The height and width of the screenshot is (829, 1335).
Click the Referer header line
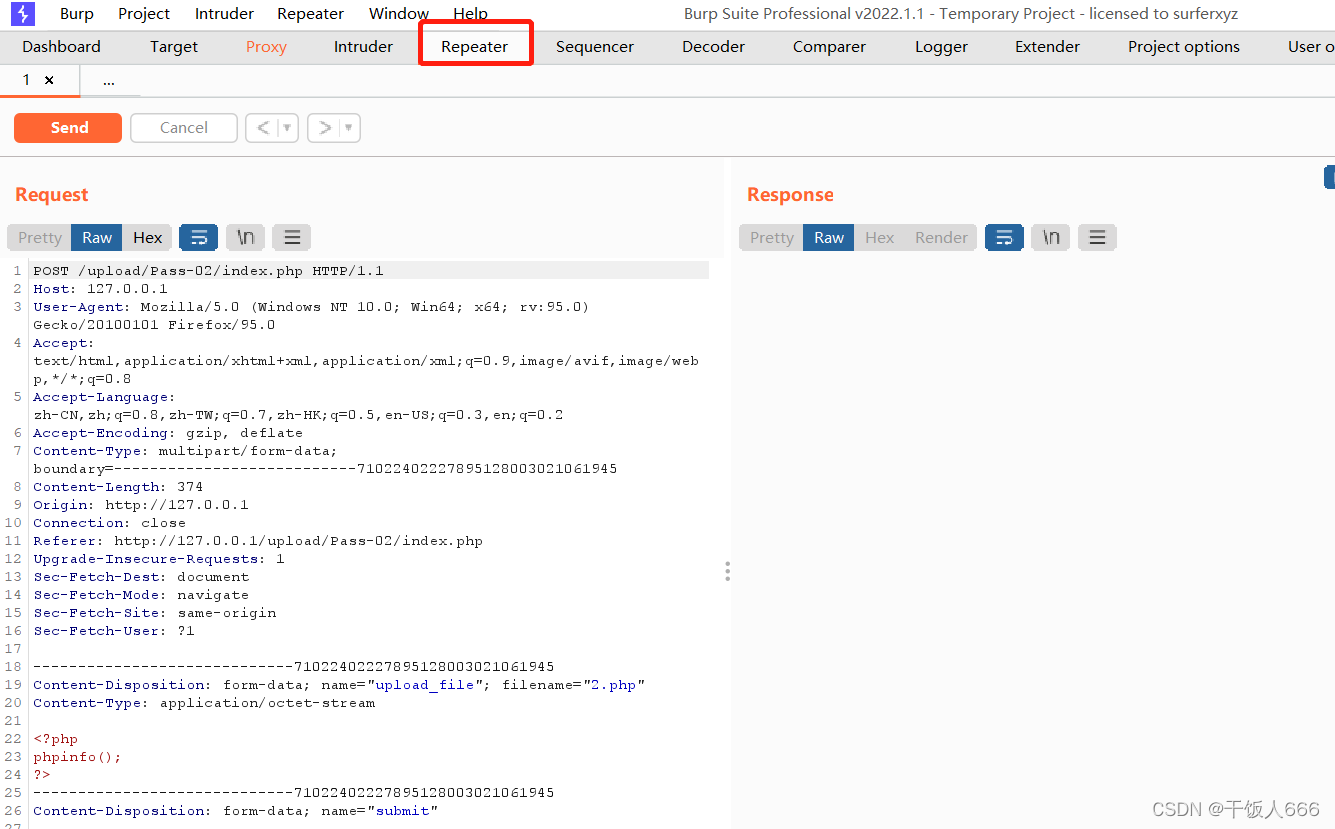258,541
